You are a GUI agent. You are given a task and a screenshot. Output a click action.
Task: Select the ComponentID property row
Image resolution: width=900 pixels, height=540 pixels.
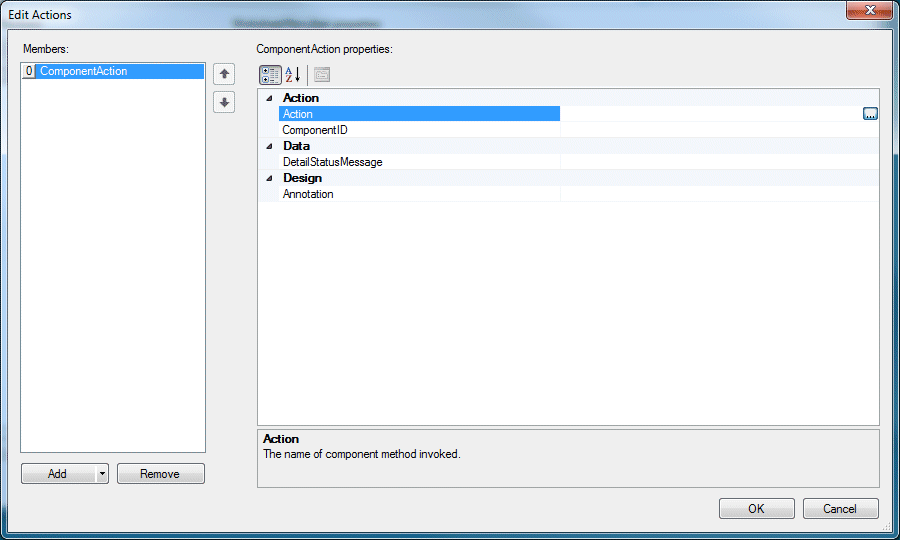[419, 130]
